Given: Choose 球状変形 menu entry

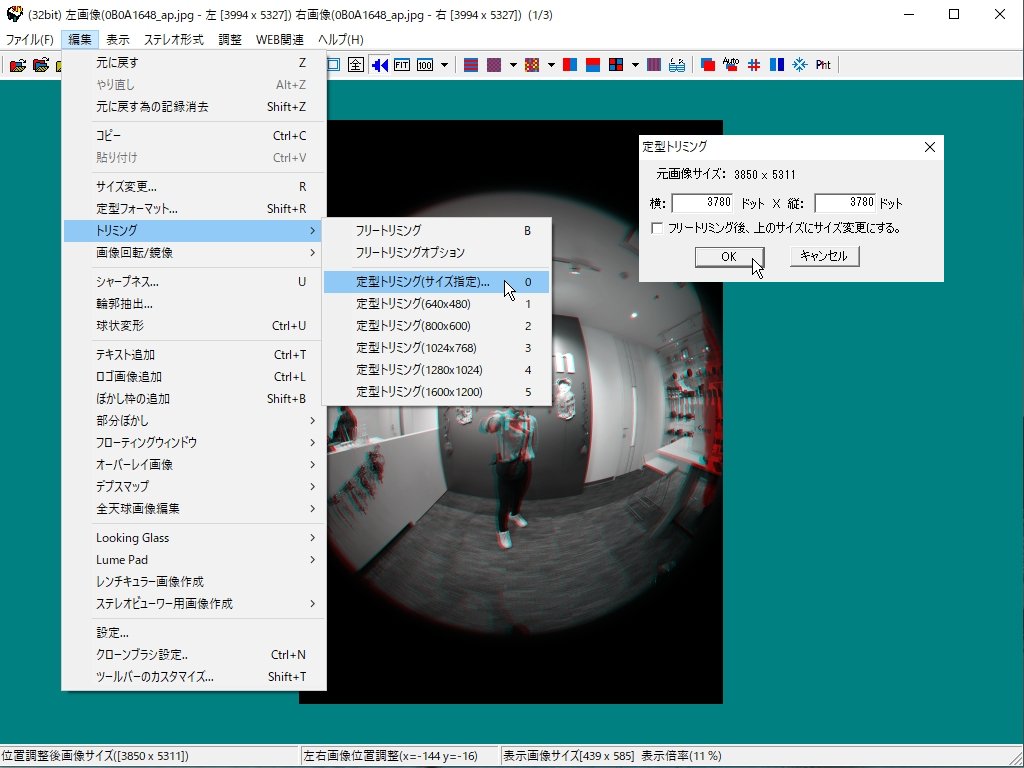Looking at the screenshot, I should tap(194, 326).
